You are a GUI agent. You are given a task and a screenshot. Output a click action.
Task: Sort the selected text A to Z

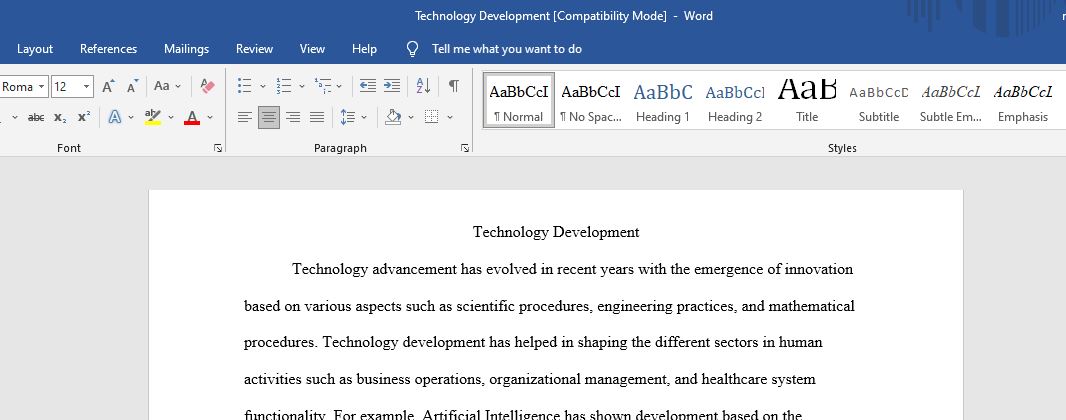coord(424,86)
